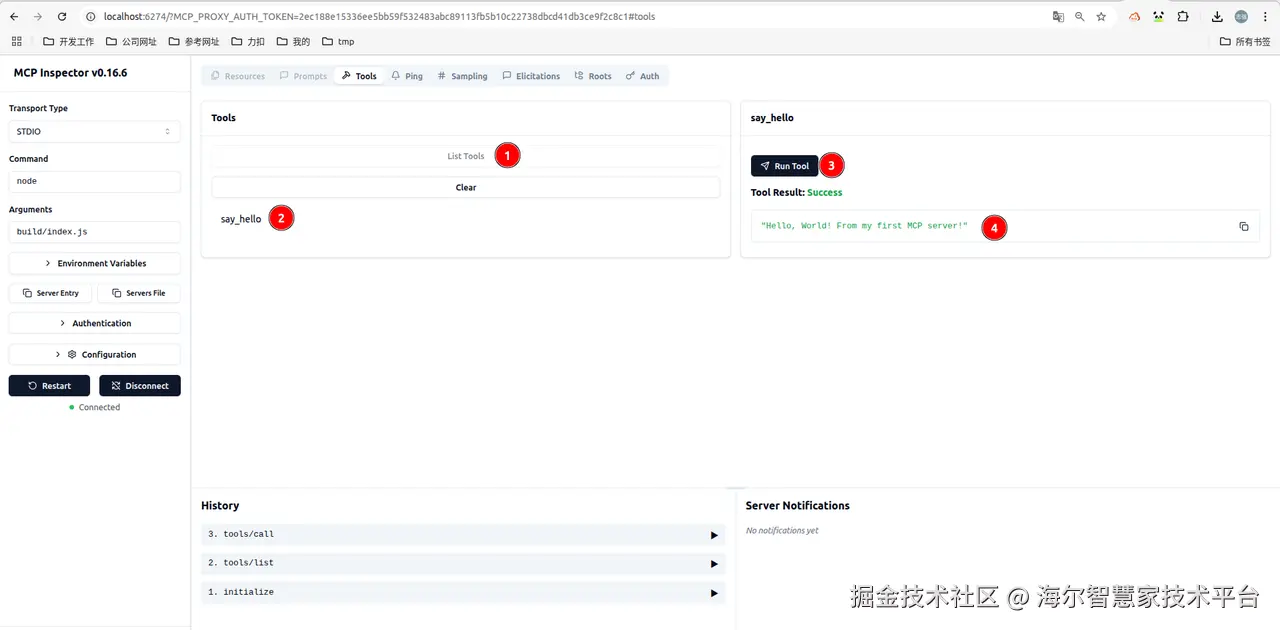Switch to the Elicitations tab

coord(531,76)
